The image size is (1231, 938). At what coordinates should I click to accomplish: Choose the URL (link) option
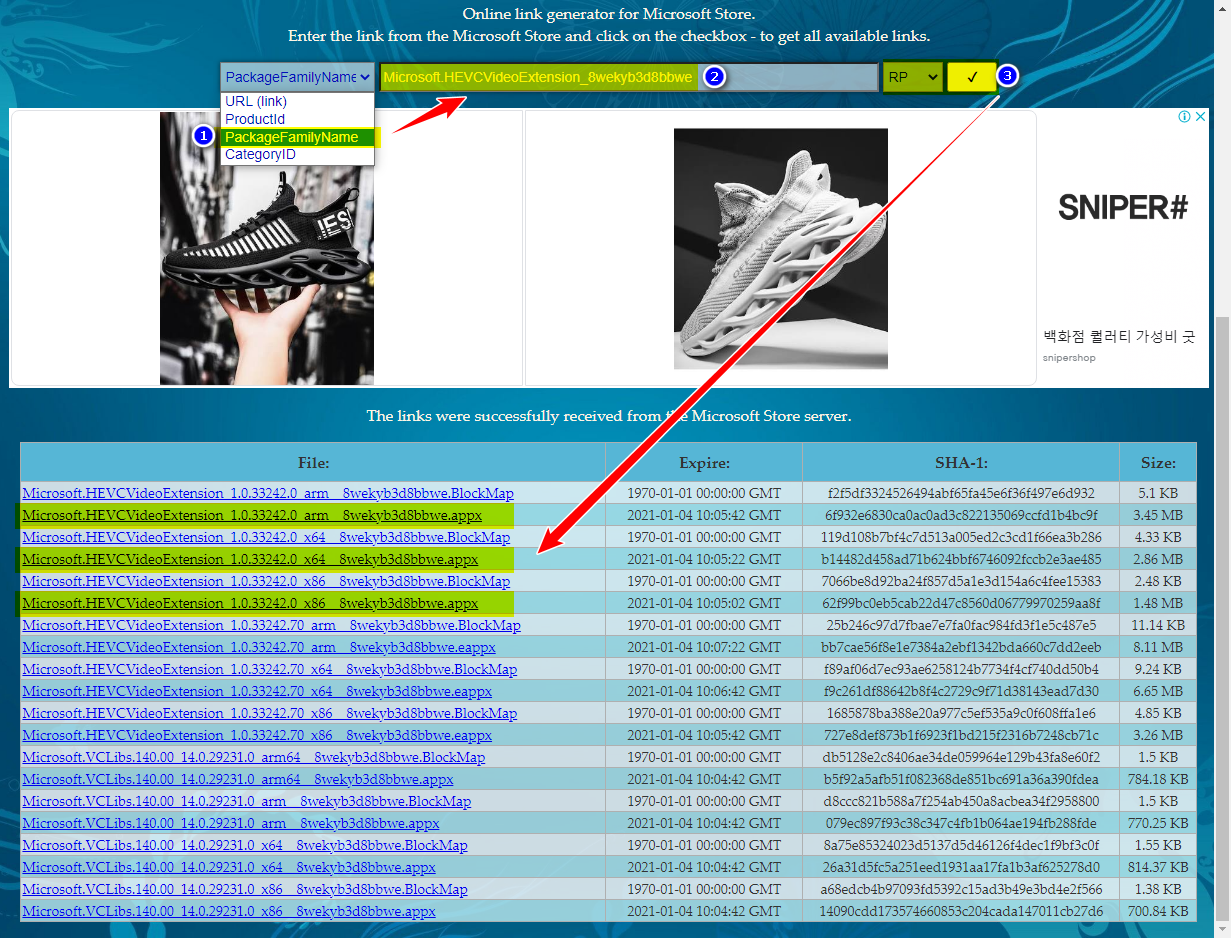(256, 101)
